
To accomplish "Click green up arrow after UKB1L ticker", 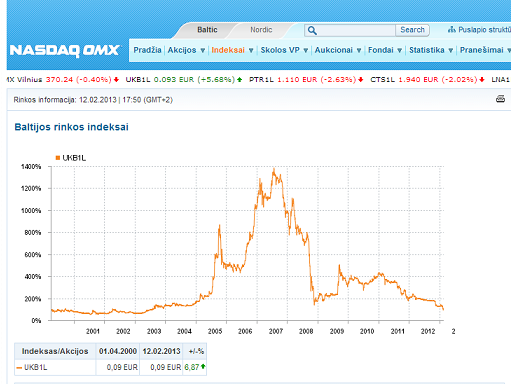I will [239, 79].
